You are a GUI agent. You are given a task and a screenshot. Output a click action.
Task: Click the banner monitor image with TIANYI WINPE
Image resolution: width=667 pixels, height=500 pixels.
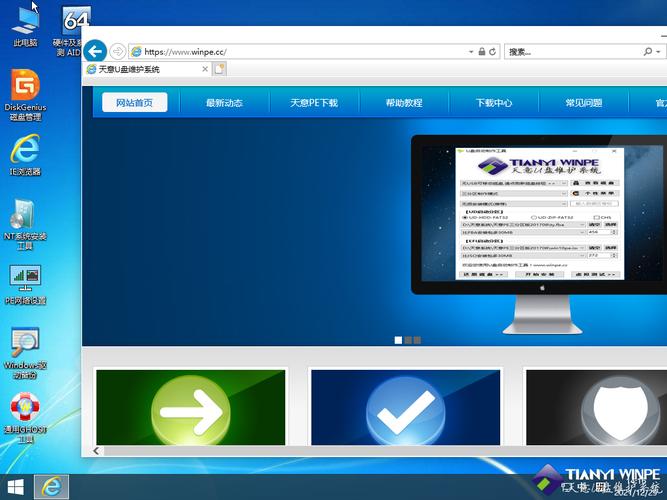point(539,234)
